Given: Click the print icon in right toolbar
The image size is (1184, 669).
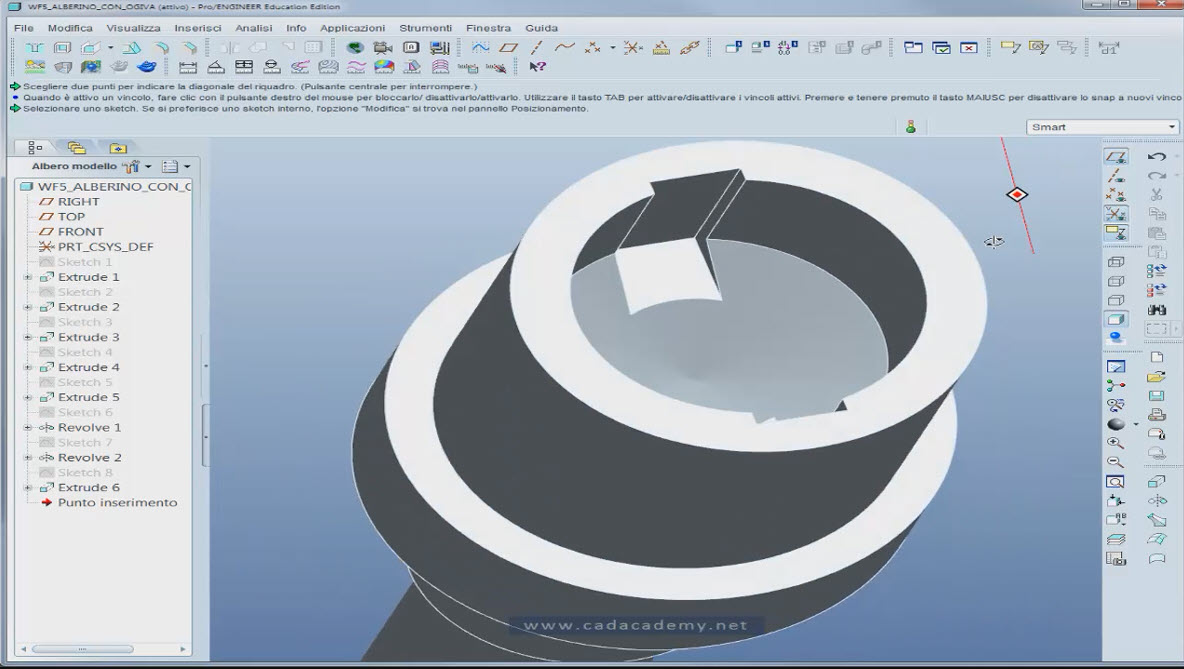Looking at the screenshot, I should (x=1156, y=415).
